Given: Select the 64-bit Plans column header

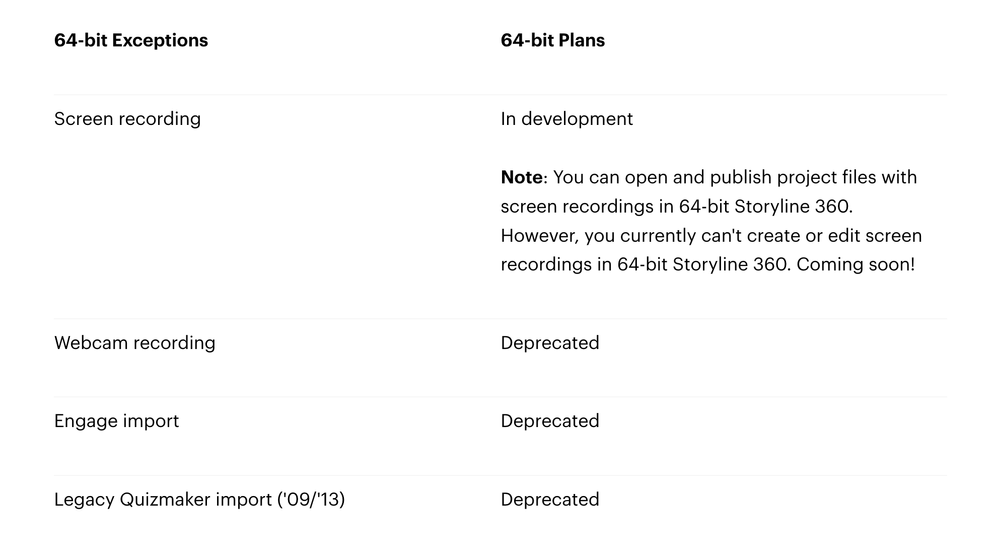Looking at the screenshot, I should point(552,41).
